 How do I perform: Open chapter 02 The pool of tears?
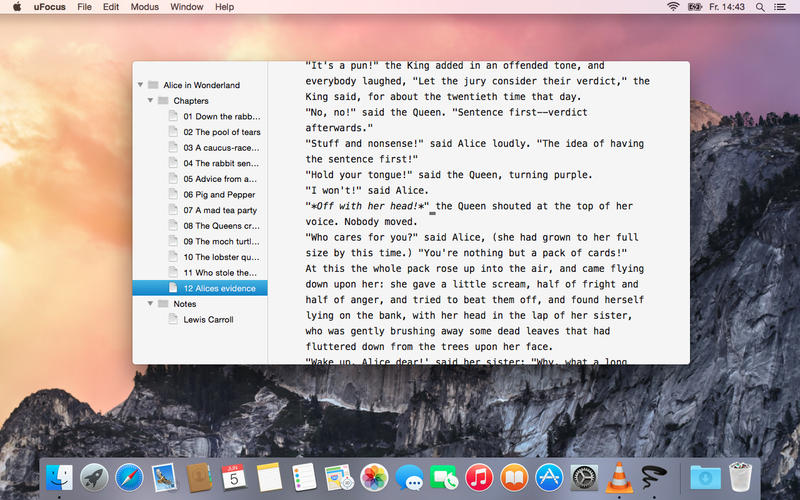(x=221, y=132)
